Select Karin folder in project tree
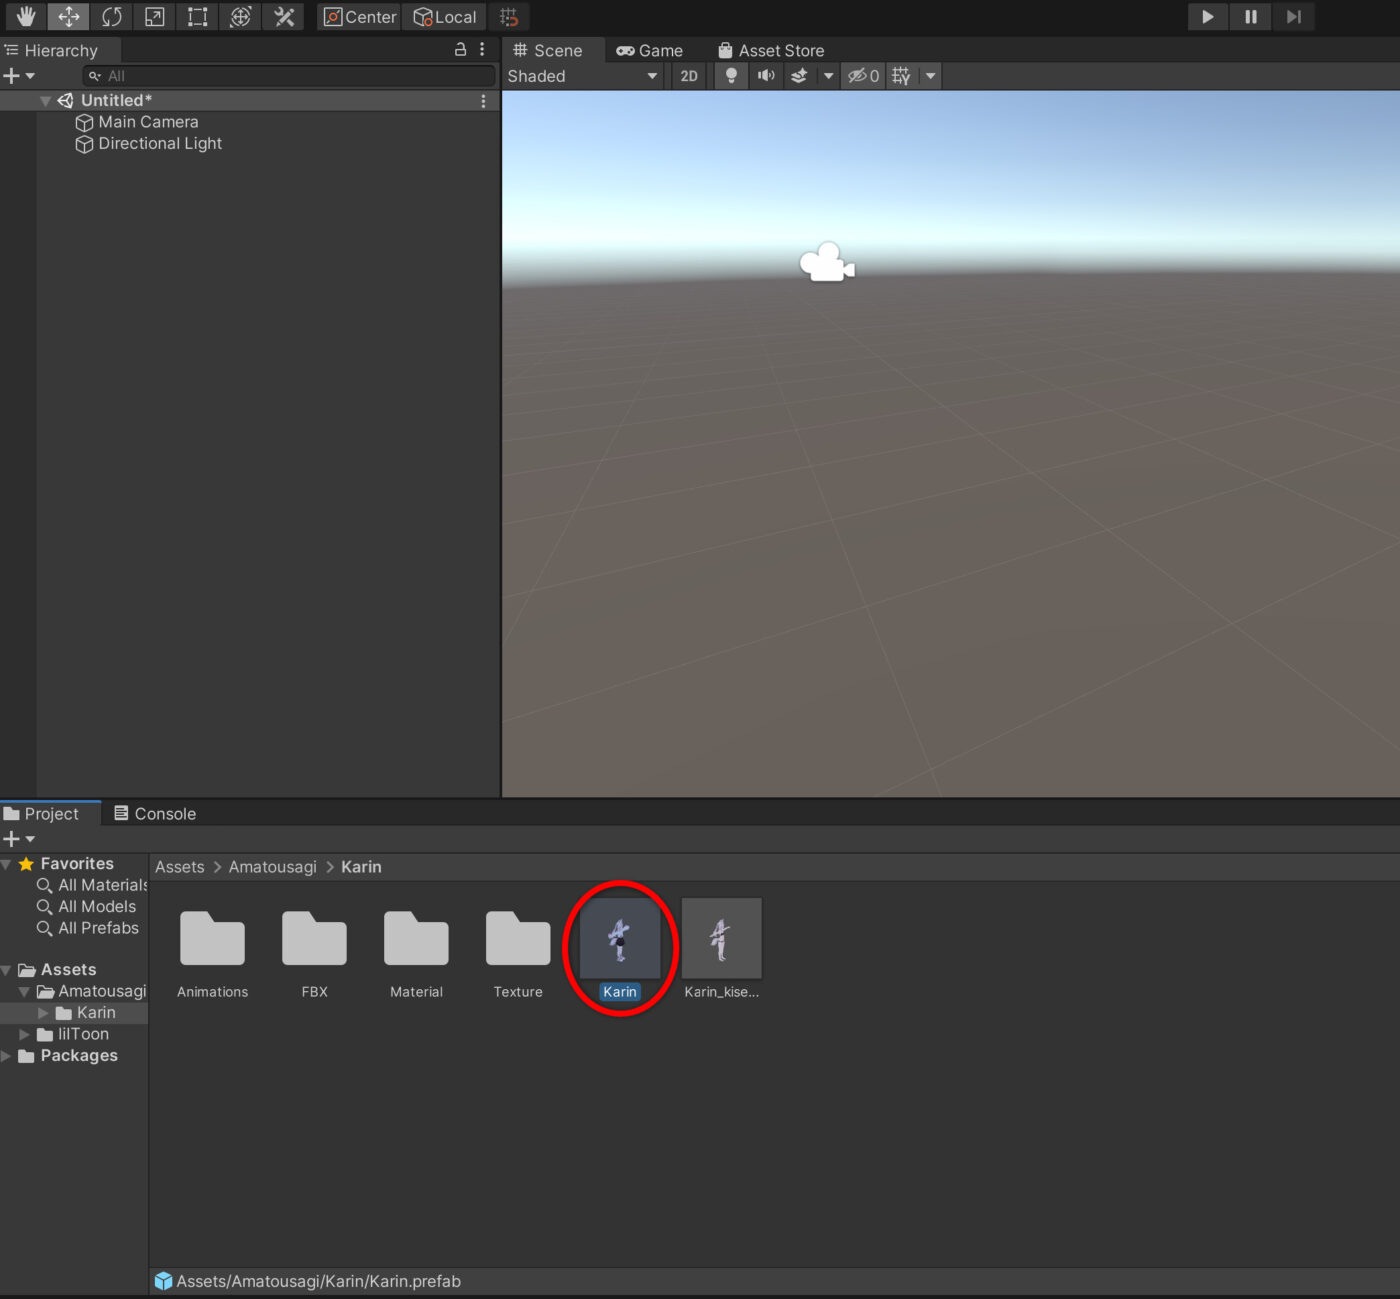Viewport: 1400px width, 1299px height. [86, 1013]
